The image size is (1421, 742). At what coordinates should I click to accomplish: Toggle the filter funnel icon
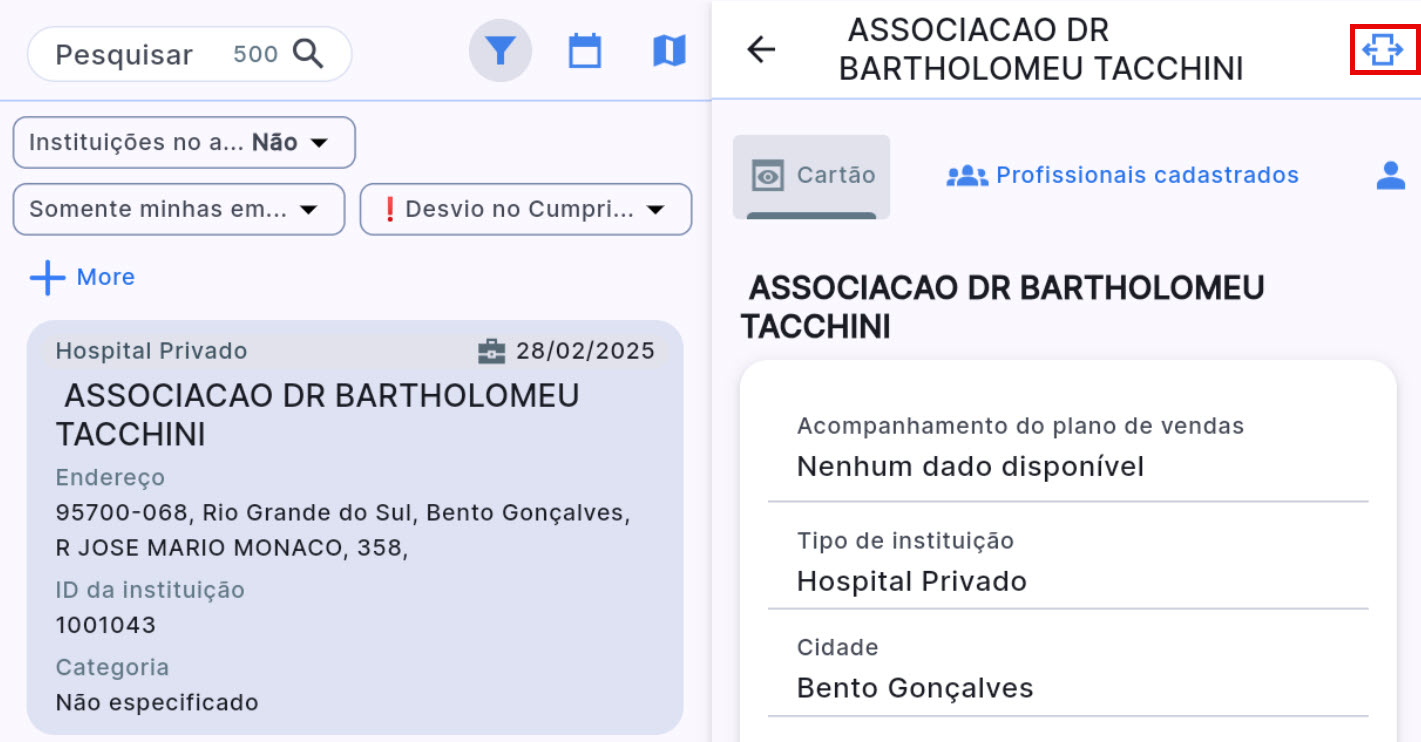(500, 50)
